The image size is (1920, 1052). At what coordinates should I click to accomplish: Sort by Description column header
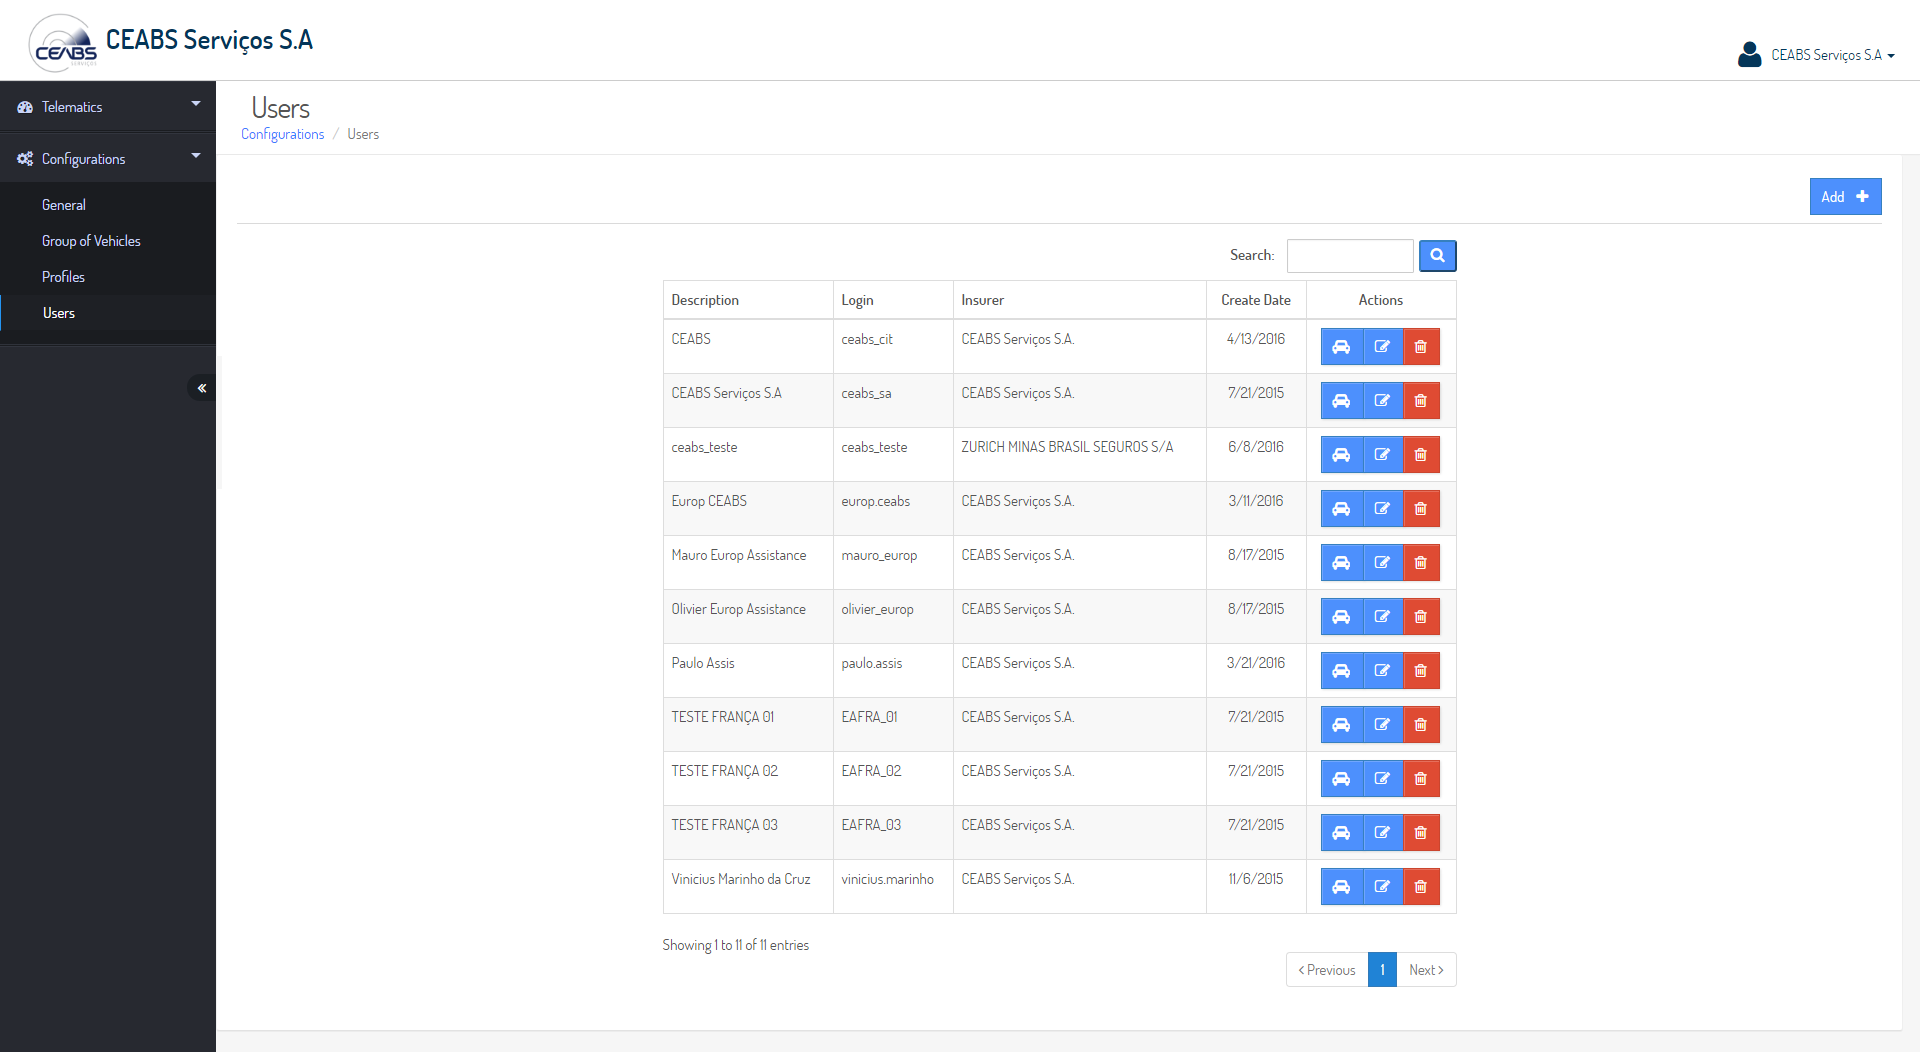pyautogui.click(x=748, y=300)
